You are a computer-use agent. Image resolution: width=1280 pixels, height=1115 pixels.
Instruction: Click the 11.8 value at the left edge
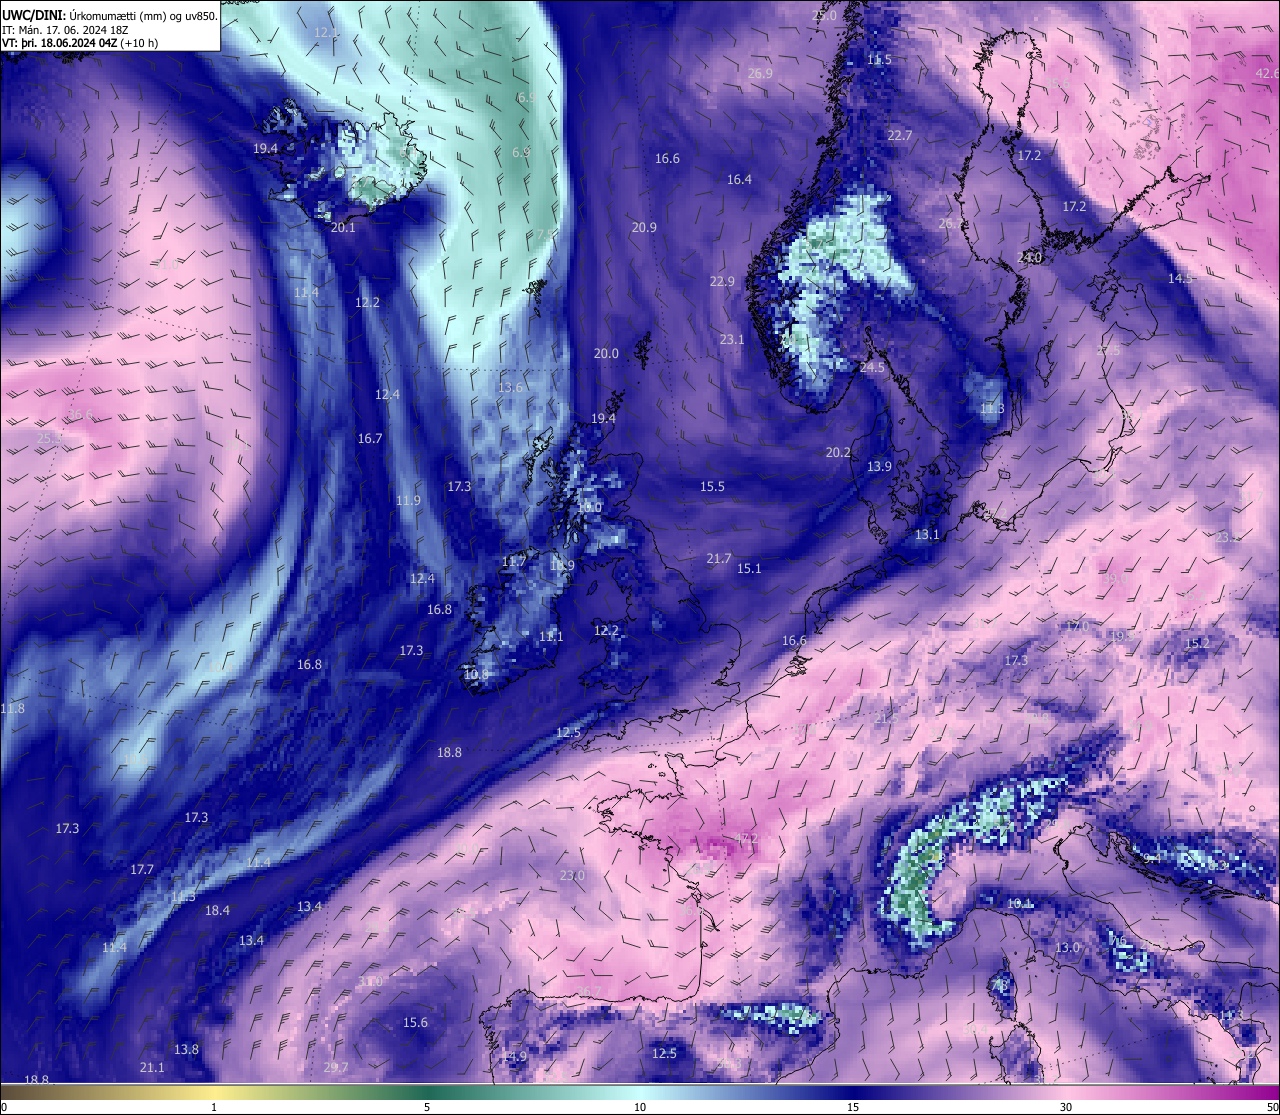click(x=12, y=709)
